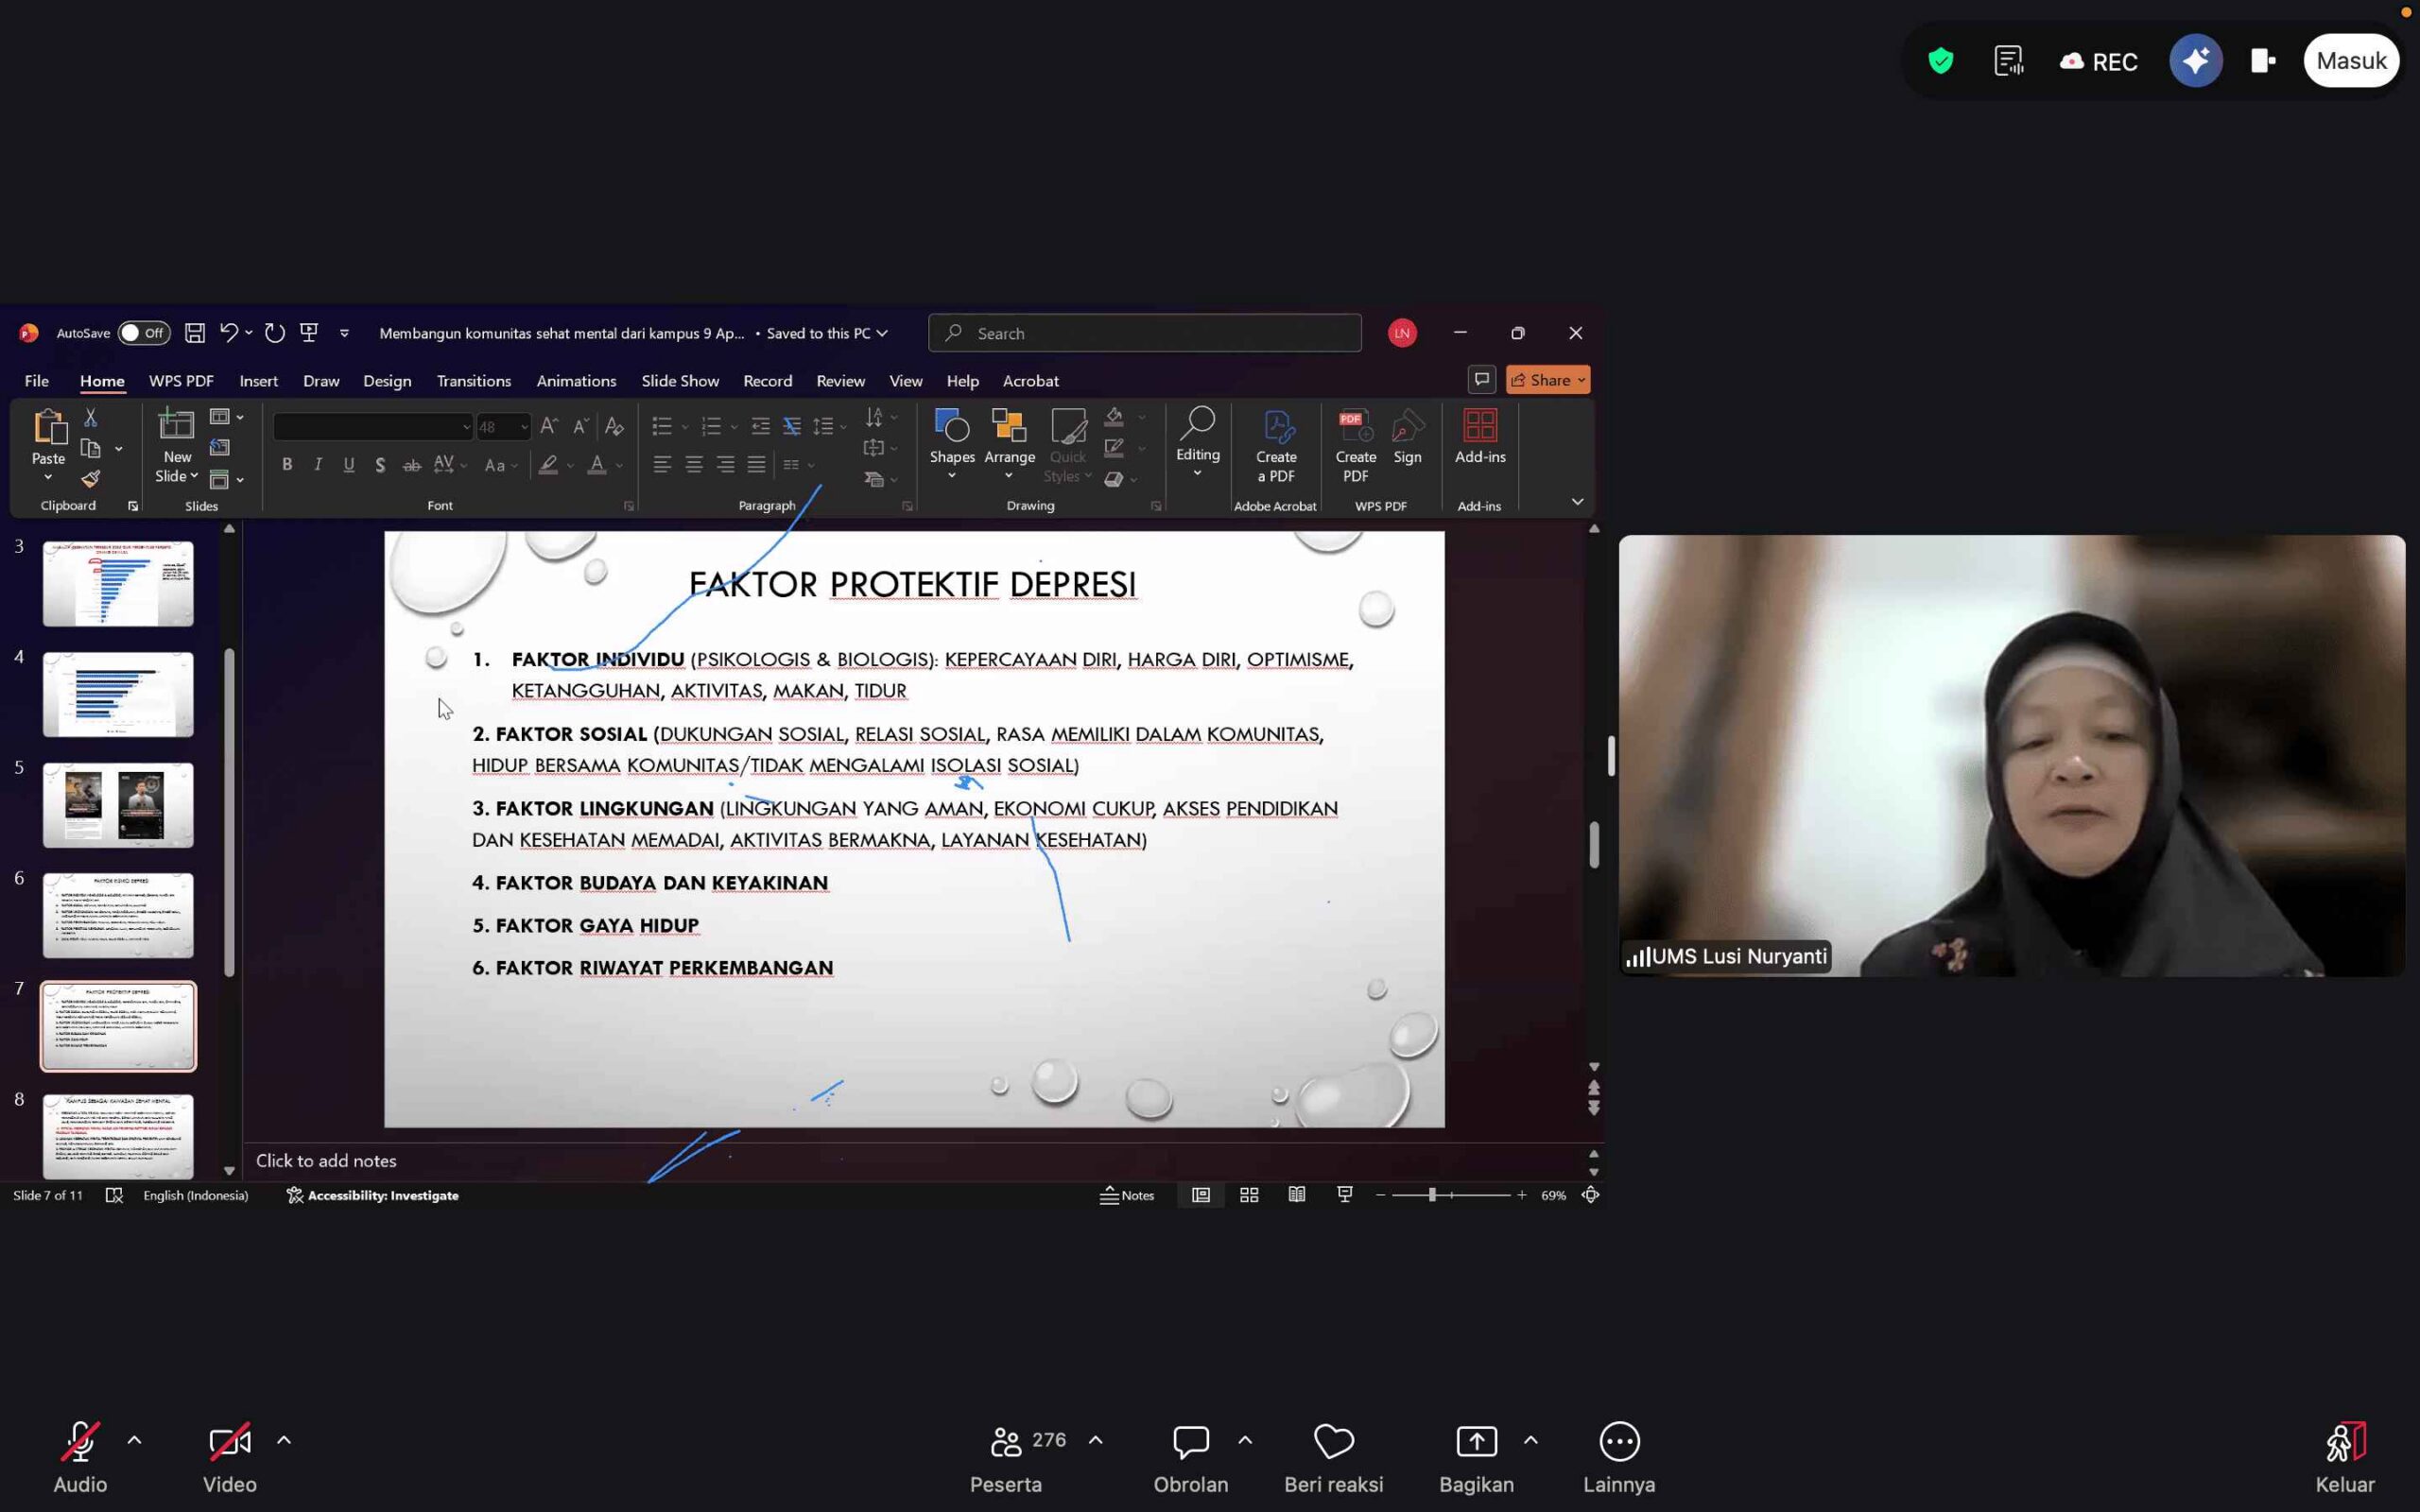Open Share button dropdown arrow

pos(1581,380)
